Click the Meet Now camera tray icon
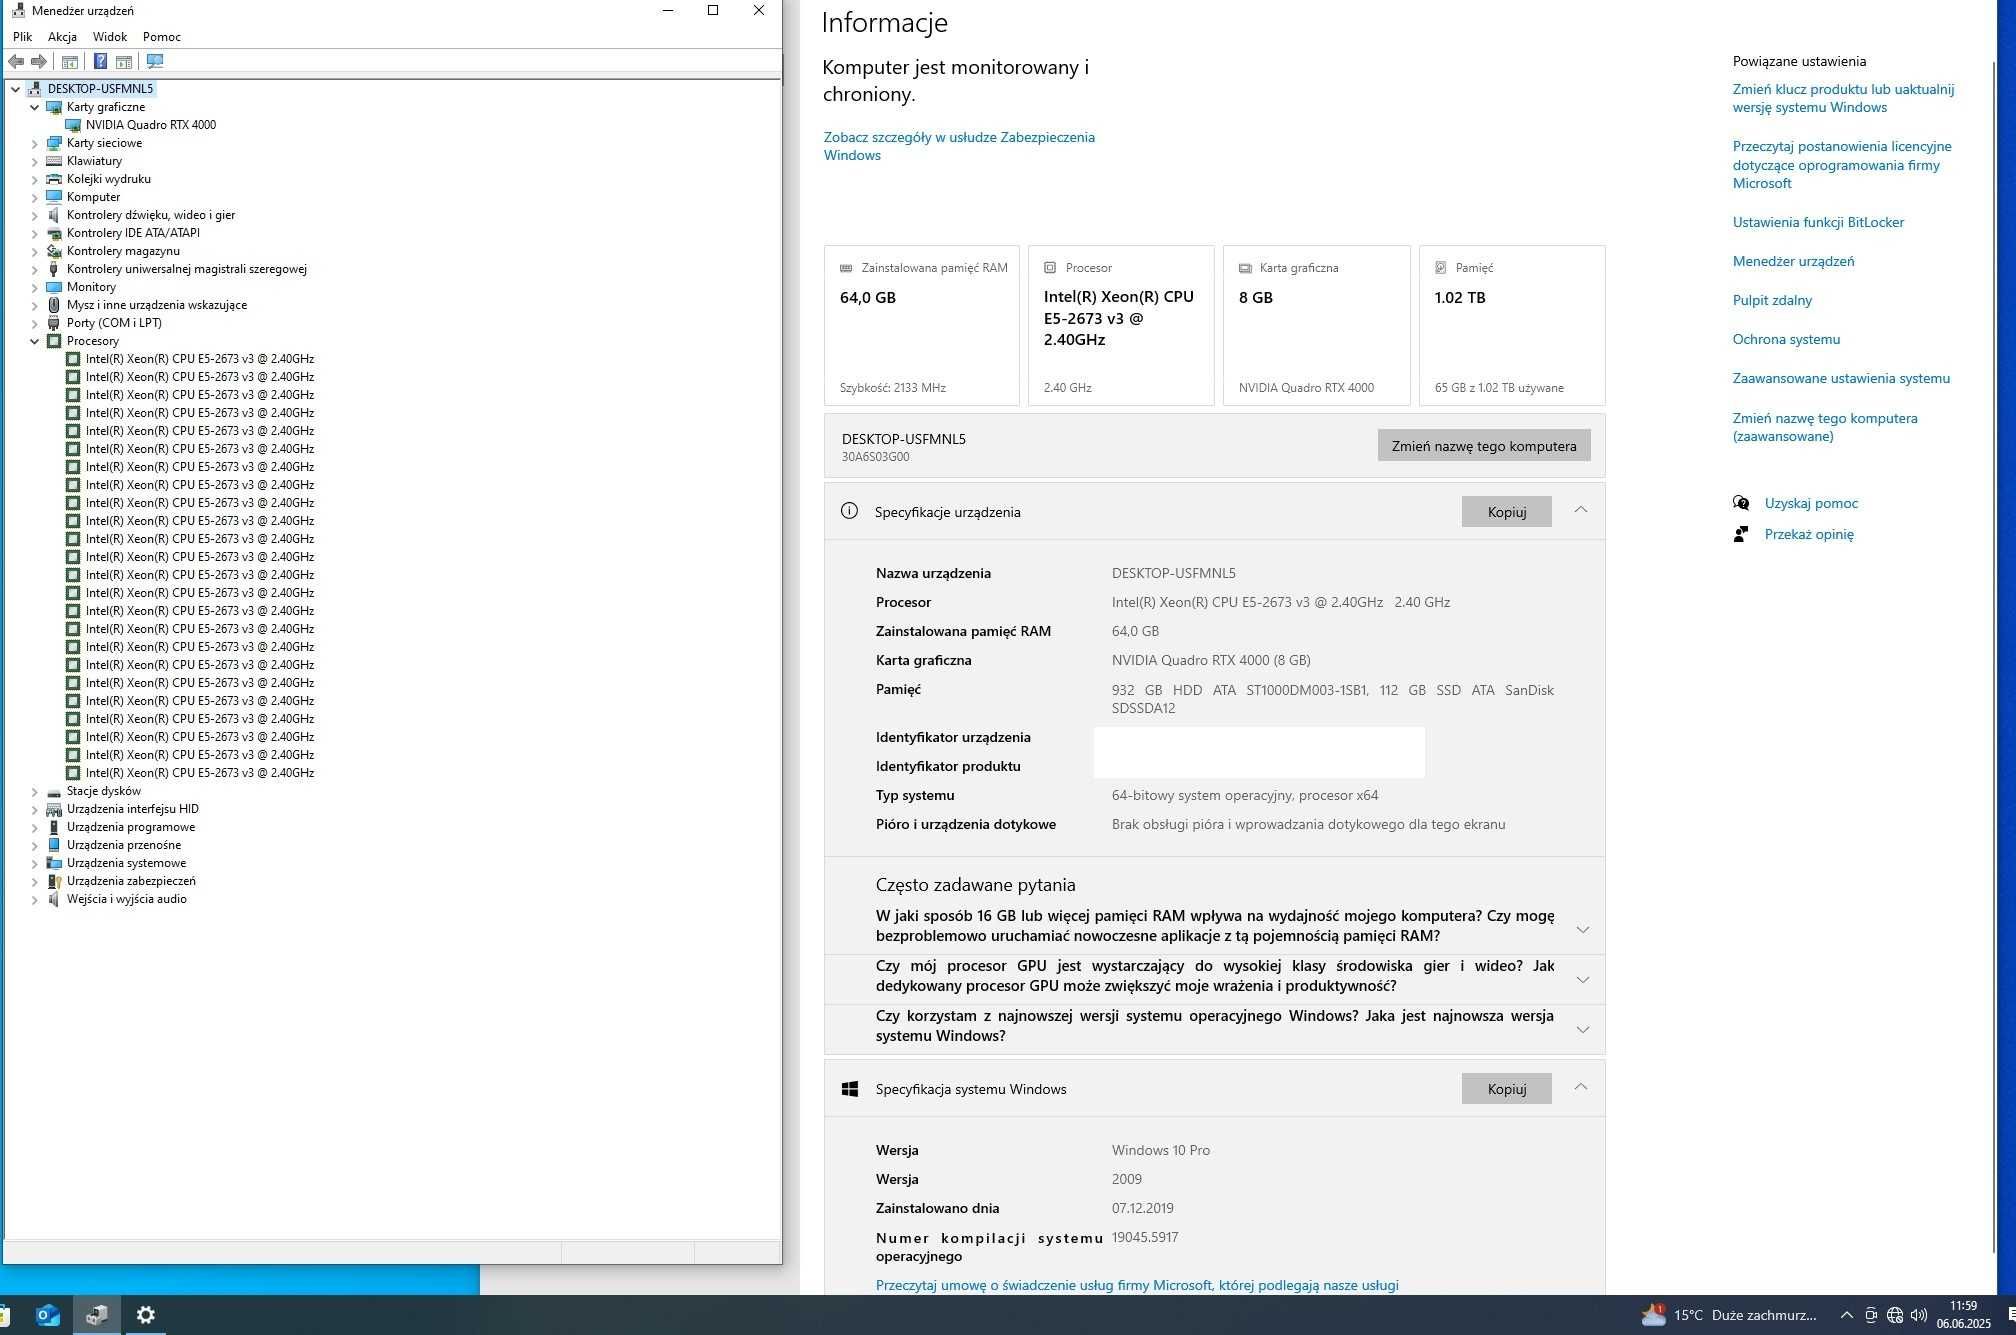Viewport: 2016px width, 1335px height. [x=1870, y=1315]
